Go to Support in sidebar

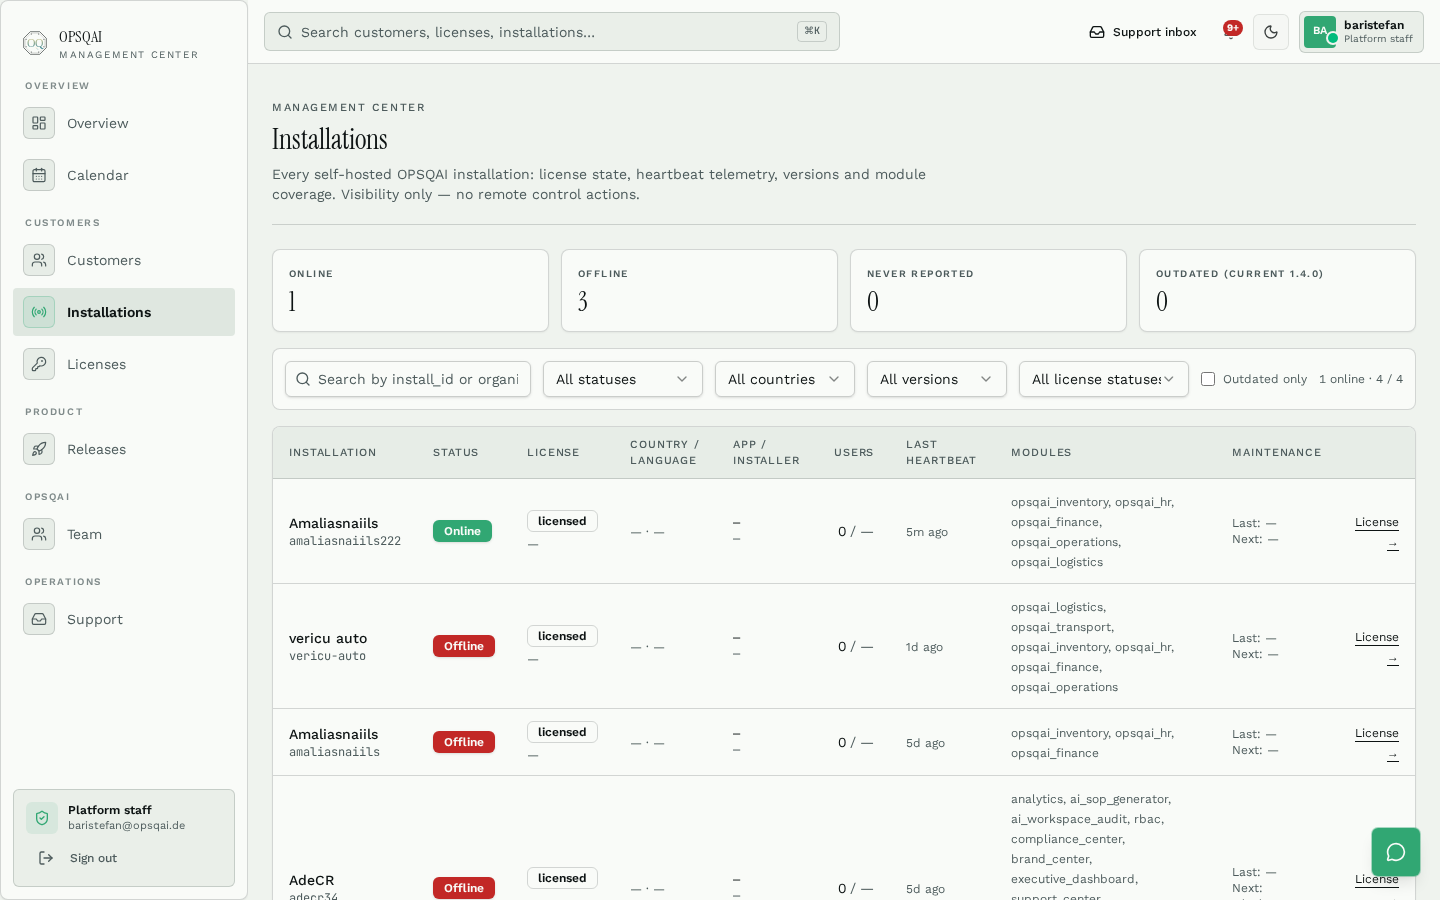pyautogui.click(x=124, y=619)
